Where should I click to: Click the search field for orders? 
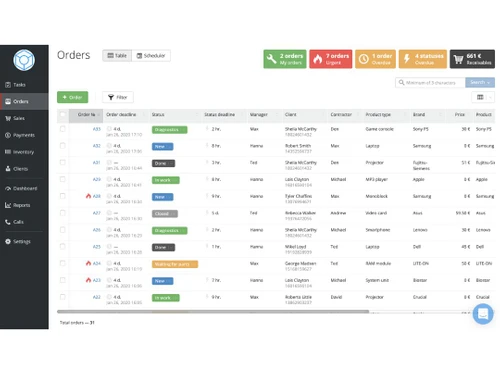[430, 82]
